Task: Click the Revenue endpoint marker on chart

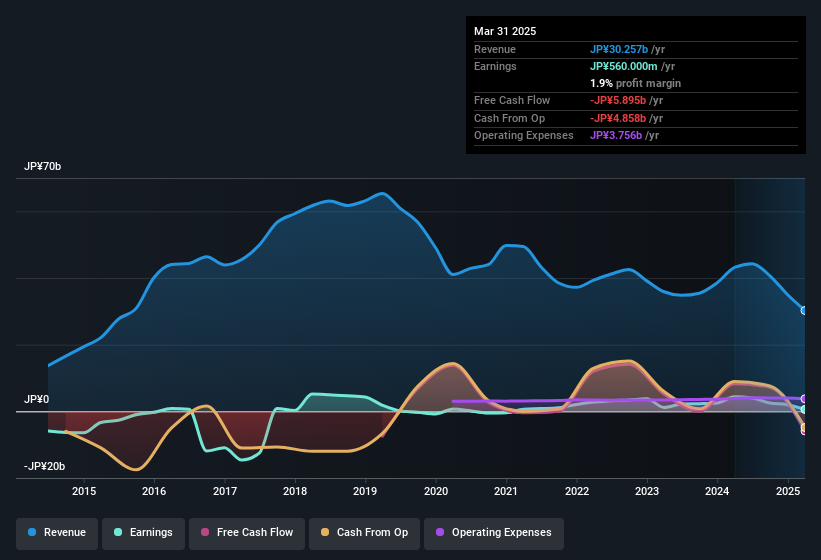Action: [804, 310]
